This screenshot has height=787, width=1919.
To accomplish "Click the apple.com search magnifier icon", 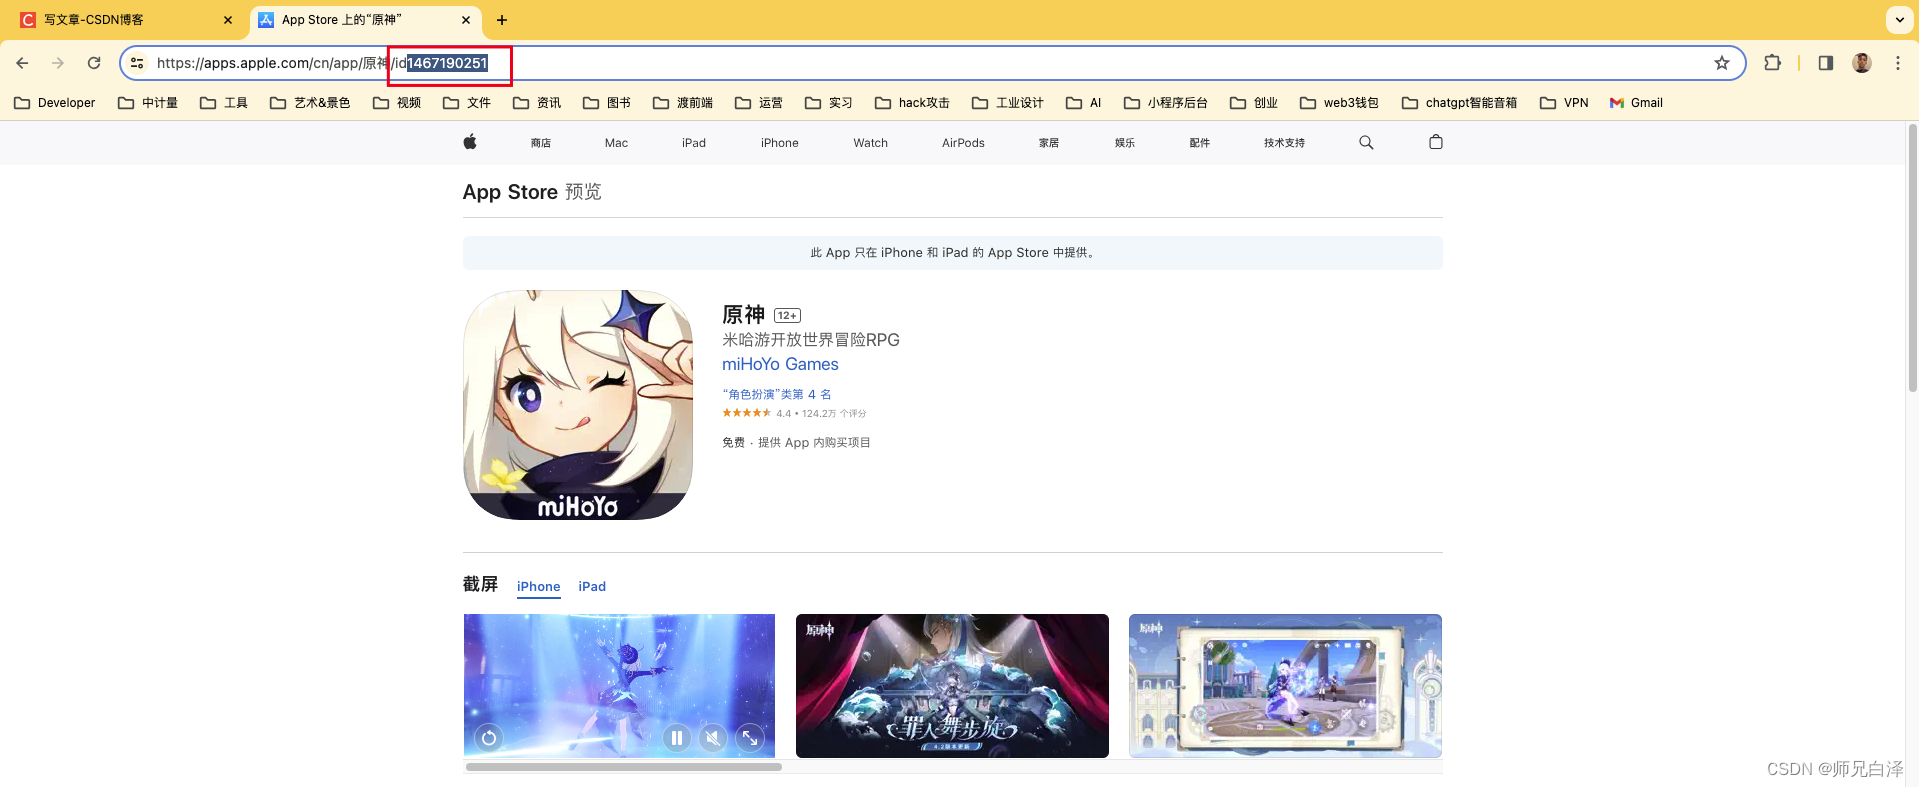I will (1366, 143).
